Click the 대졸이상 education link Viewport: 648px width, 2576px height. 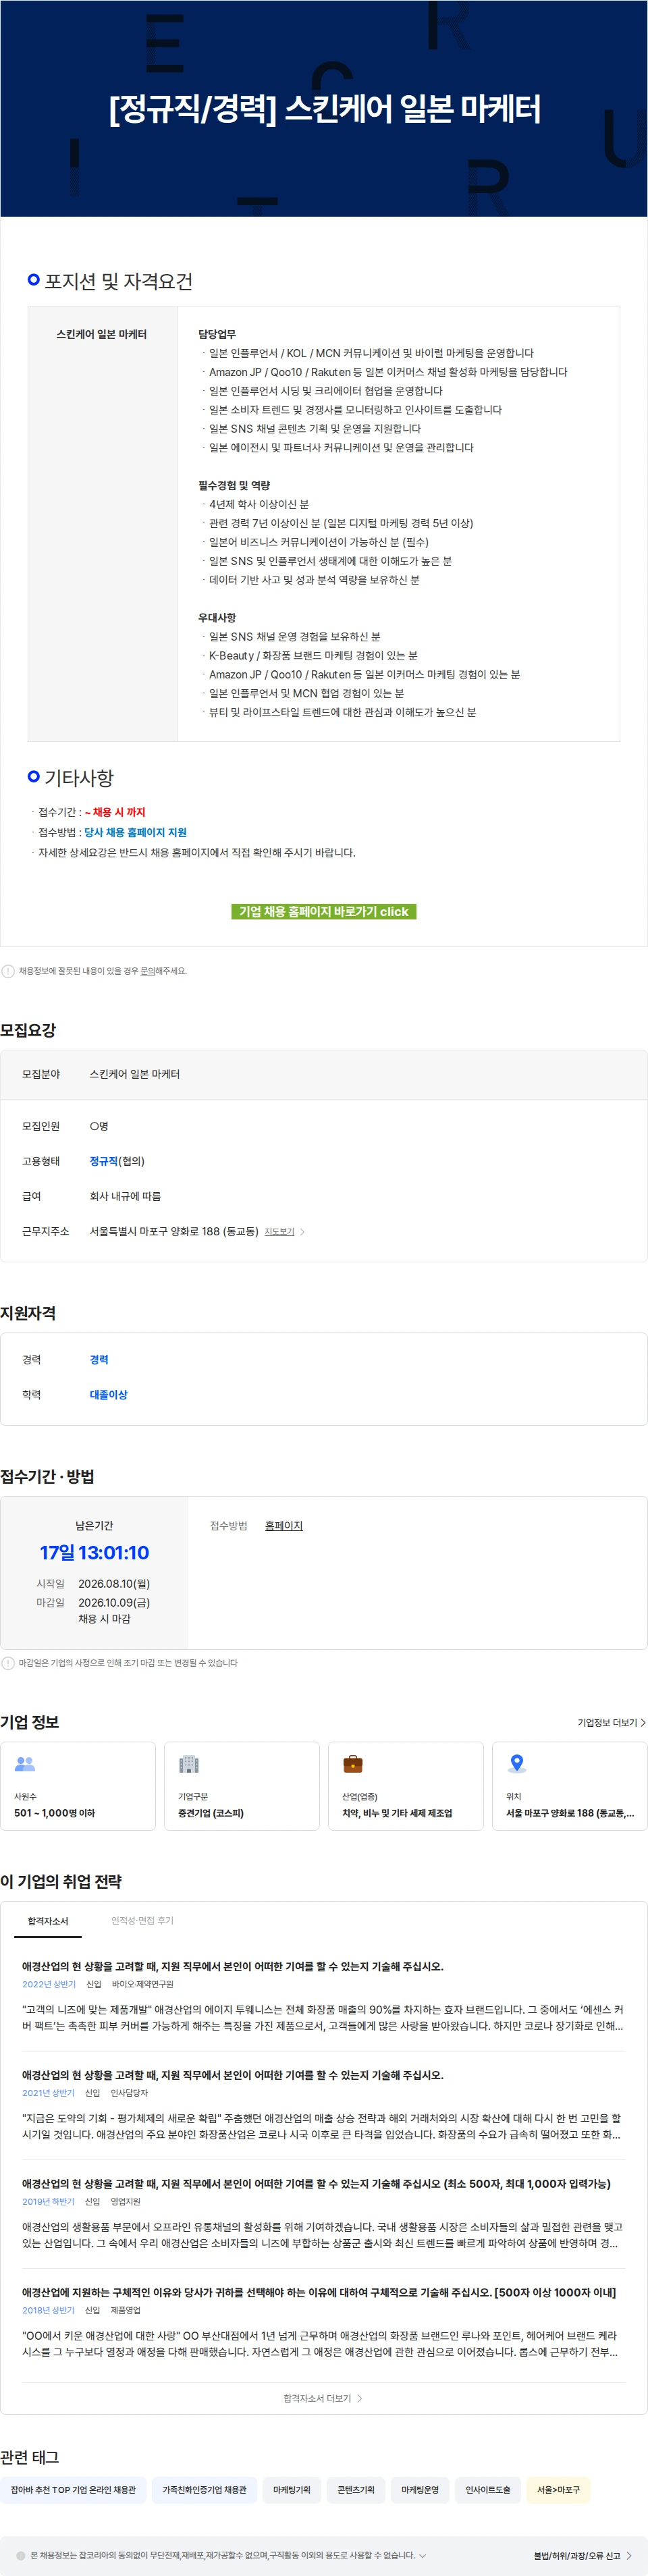[108, 1394]
